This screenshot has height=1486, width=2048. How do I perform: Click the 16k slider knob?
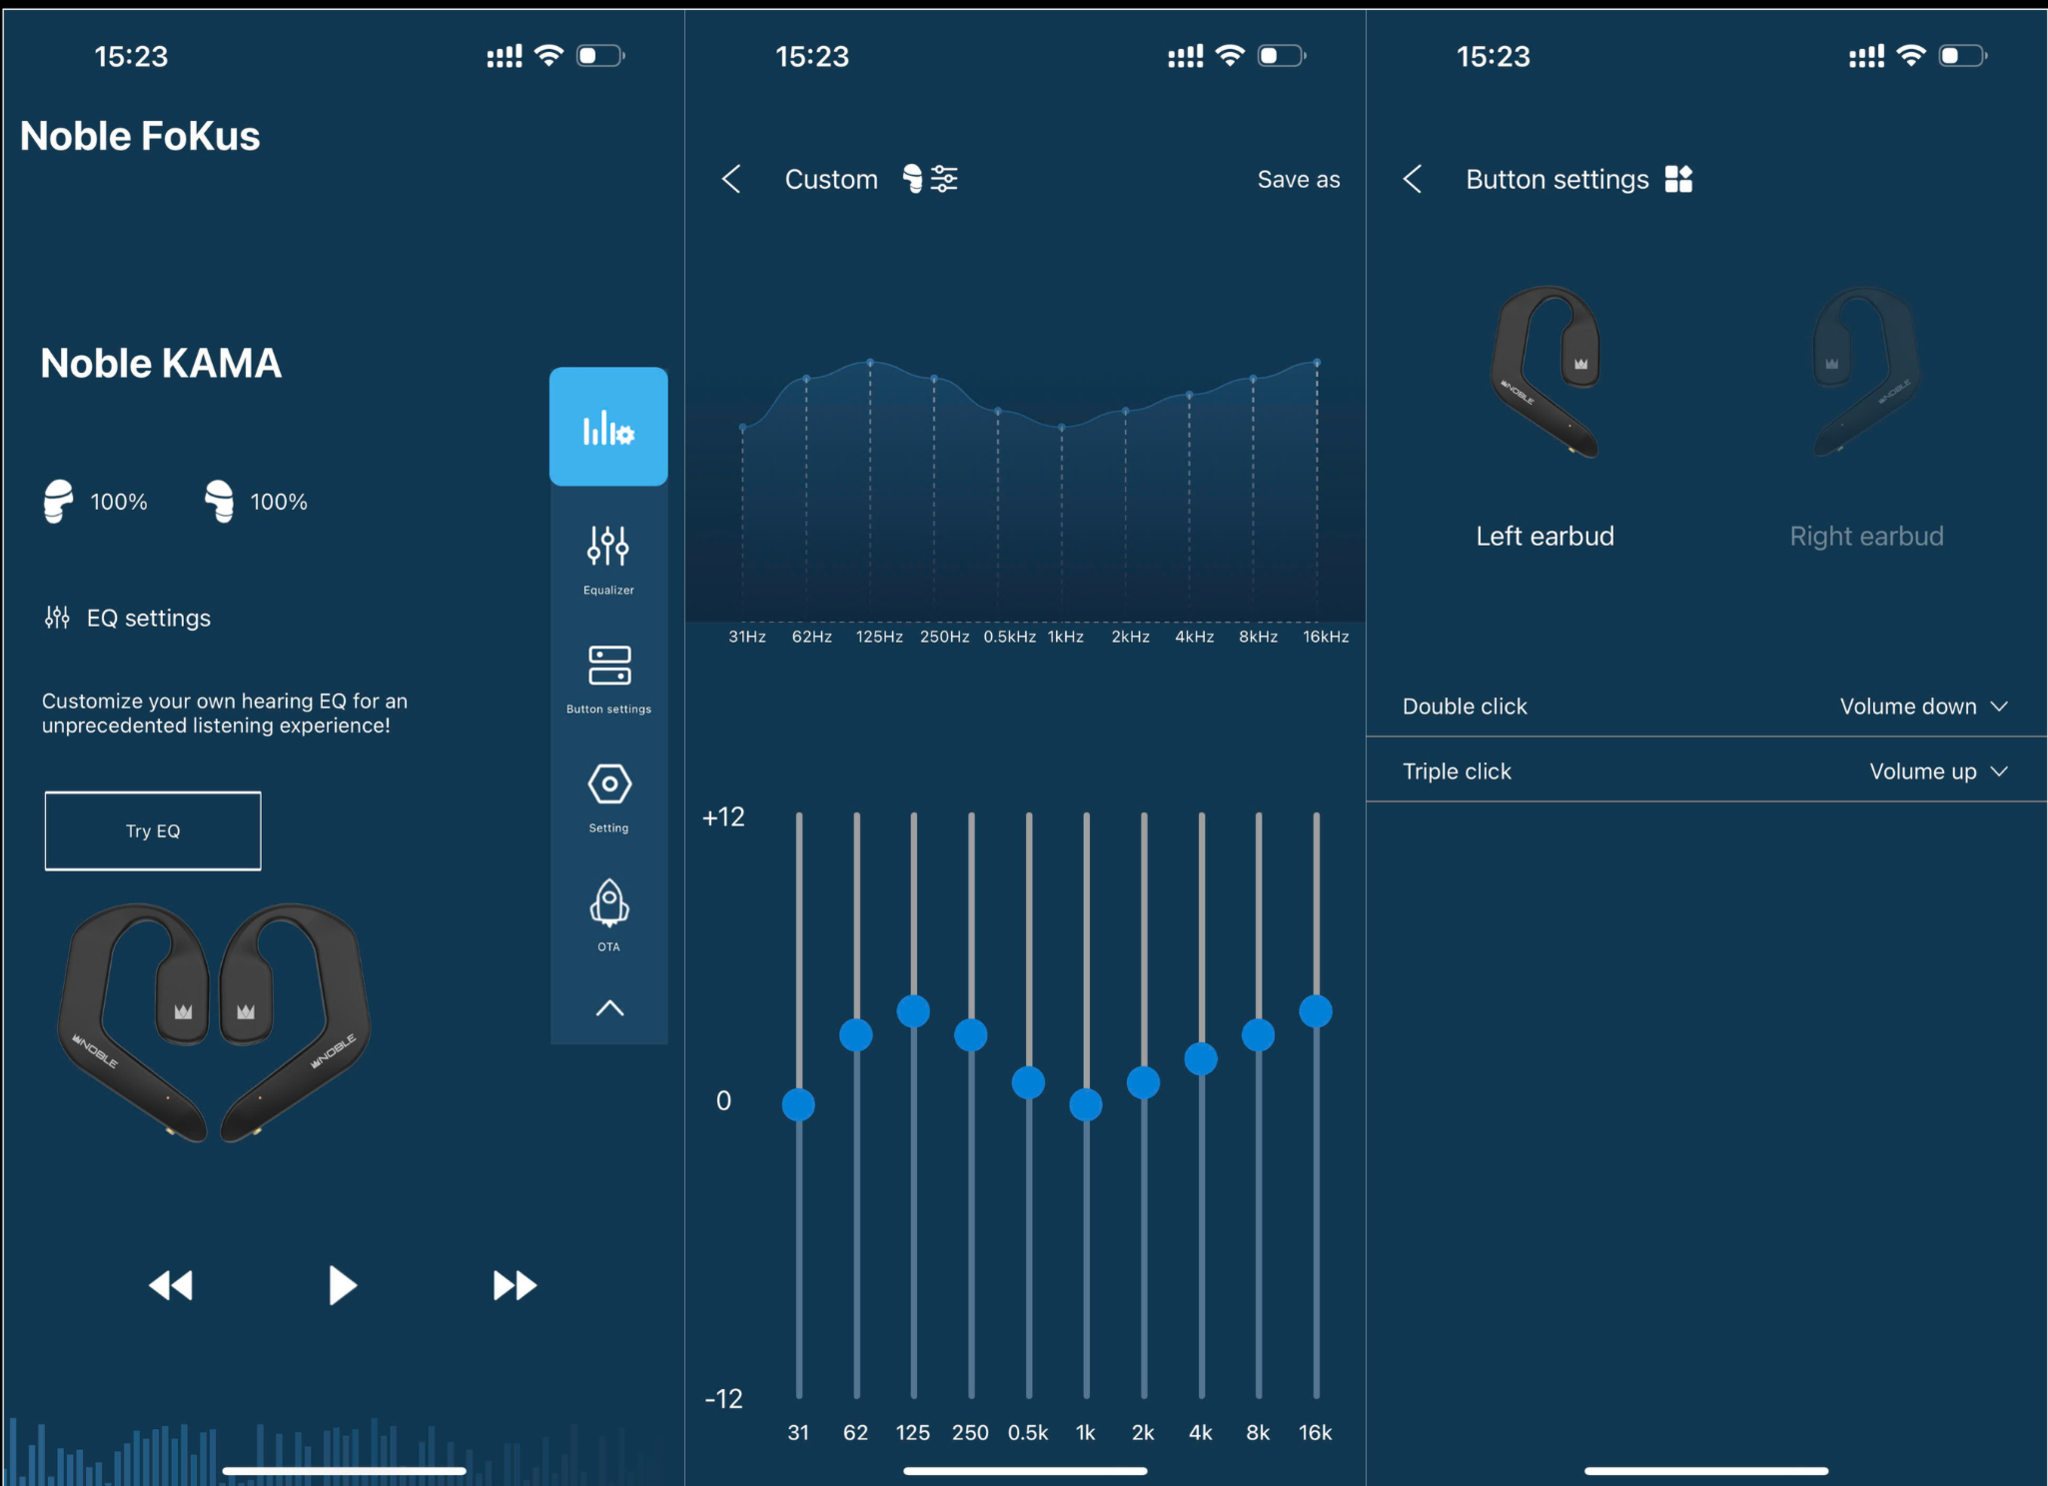(1316, 1011)
